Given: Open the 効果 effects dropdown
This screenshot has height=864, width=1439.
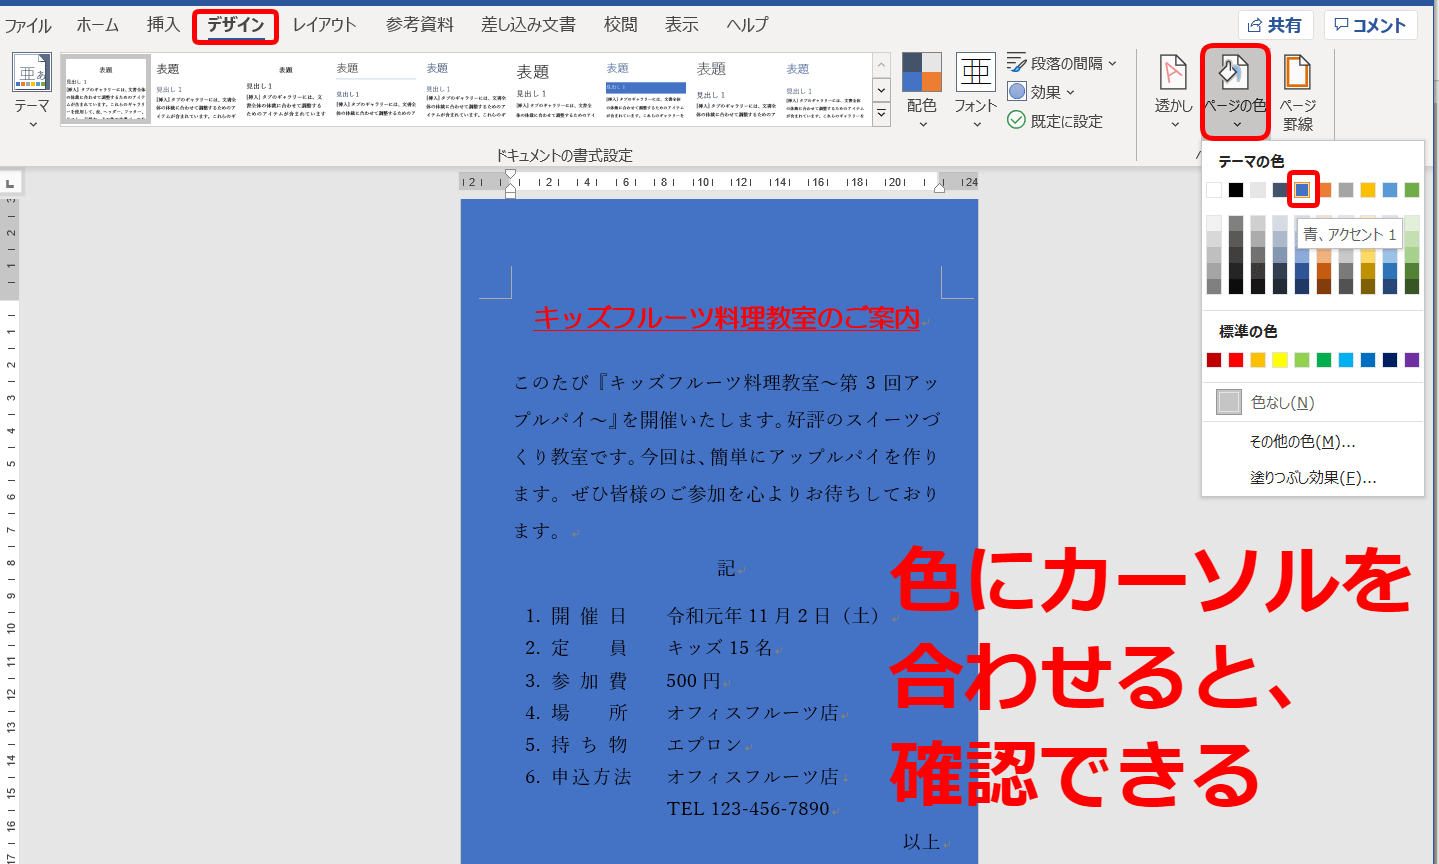Looking at the screenshot, I should tap(1041, 92).
